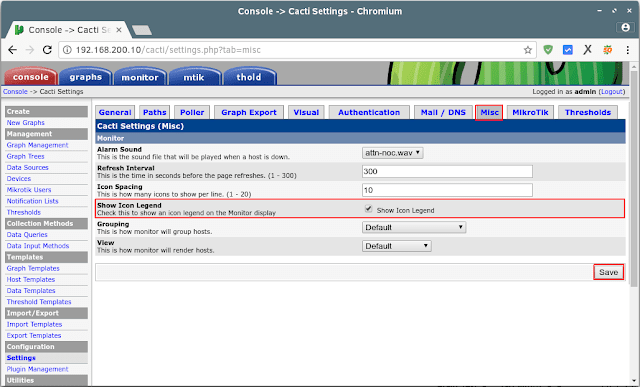Open the General settings tab
640x387 pixels.
point(115,112)
